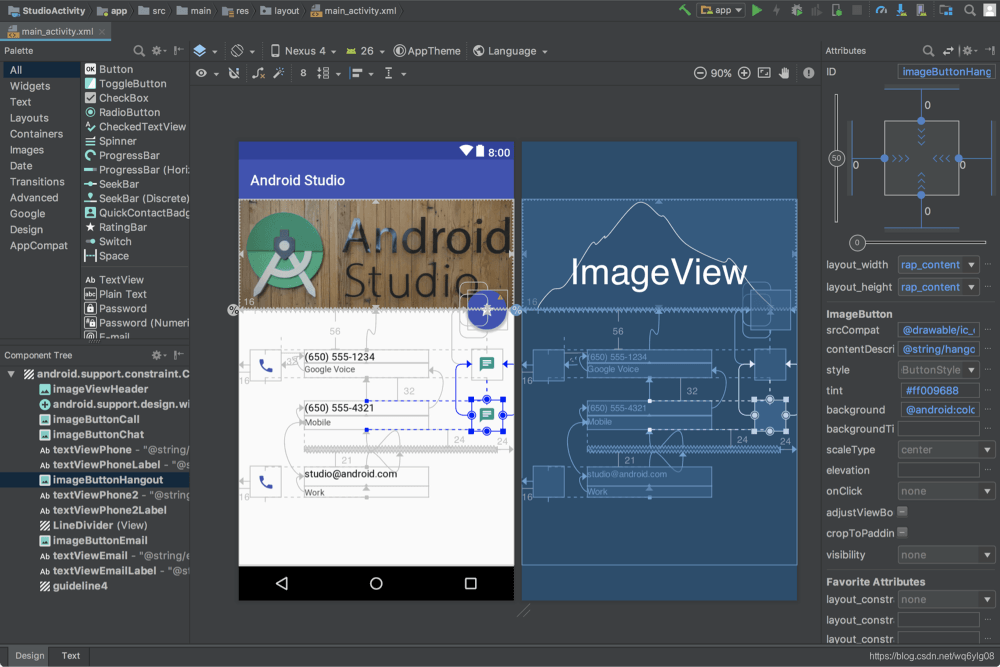Click the layout breadcrumb folder
This screenshot has height=667, width=1000.
279,10
